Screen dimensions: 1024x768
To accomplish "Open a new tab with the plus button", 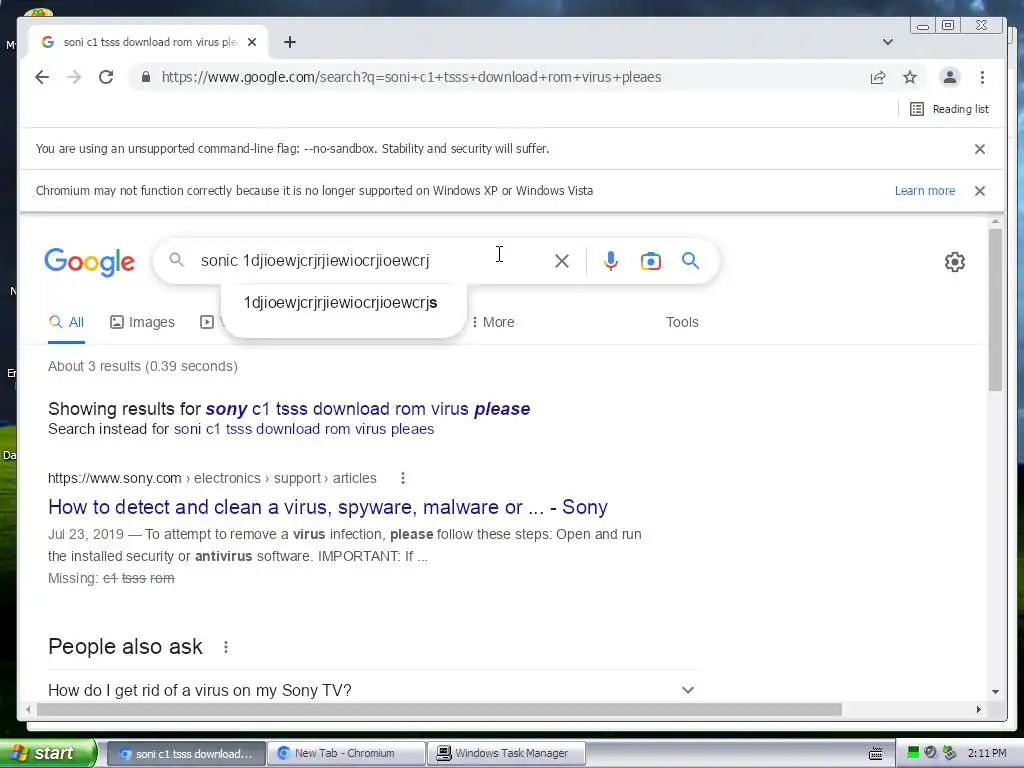I will click(x=290, y=42).
